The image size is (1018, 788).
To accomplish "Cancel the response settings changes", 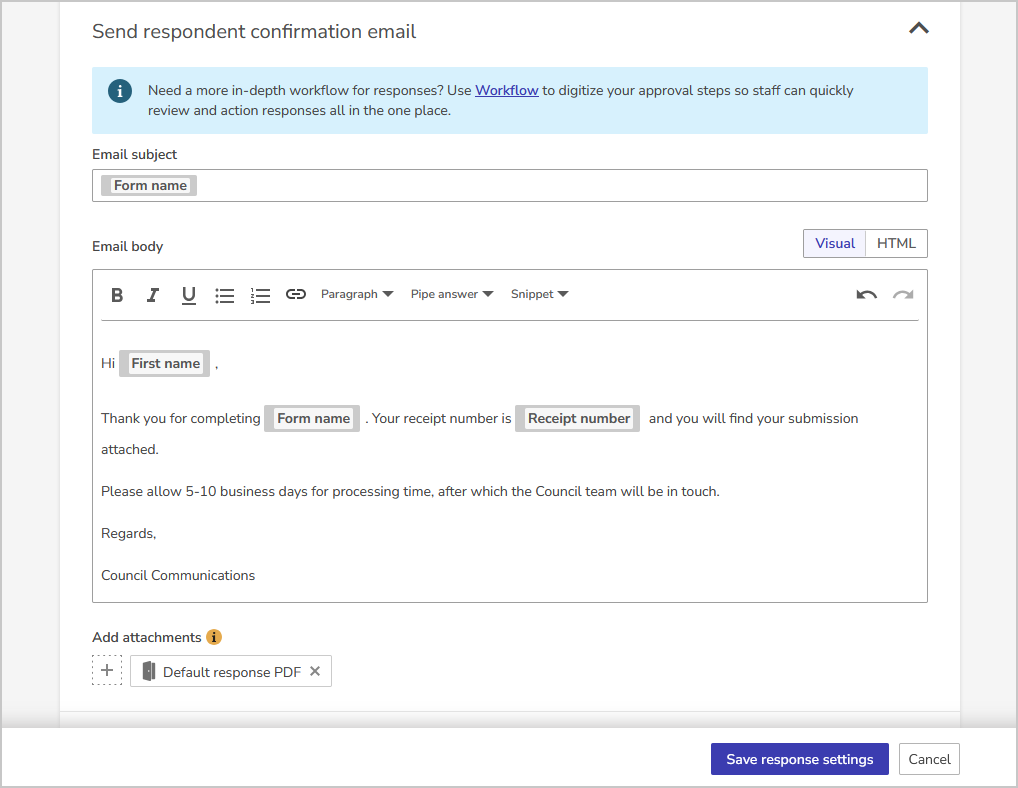I will (x=929, y=759).
